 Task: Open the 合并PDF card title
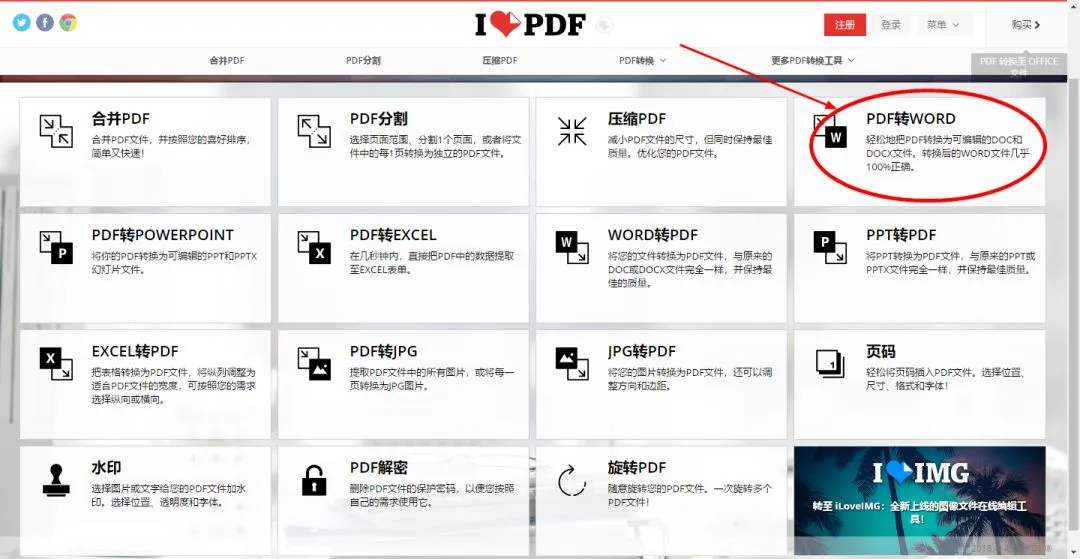[121, 118]
